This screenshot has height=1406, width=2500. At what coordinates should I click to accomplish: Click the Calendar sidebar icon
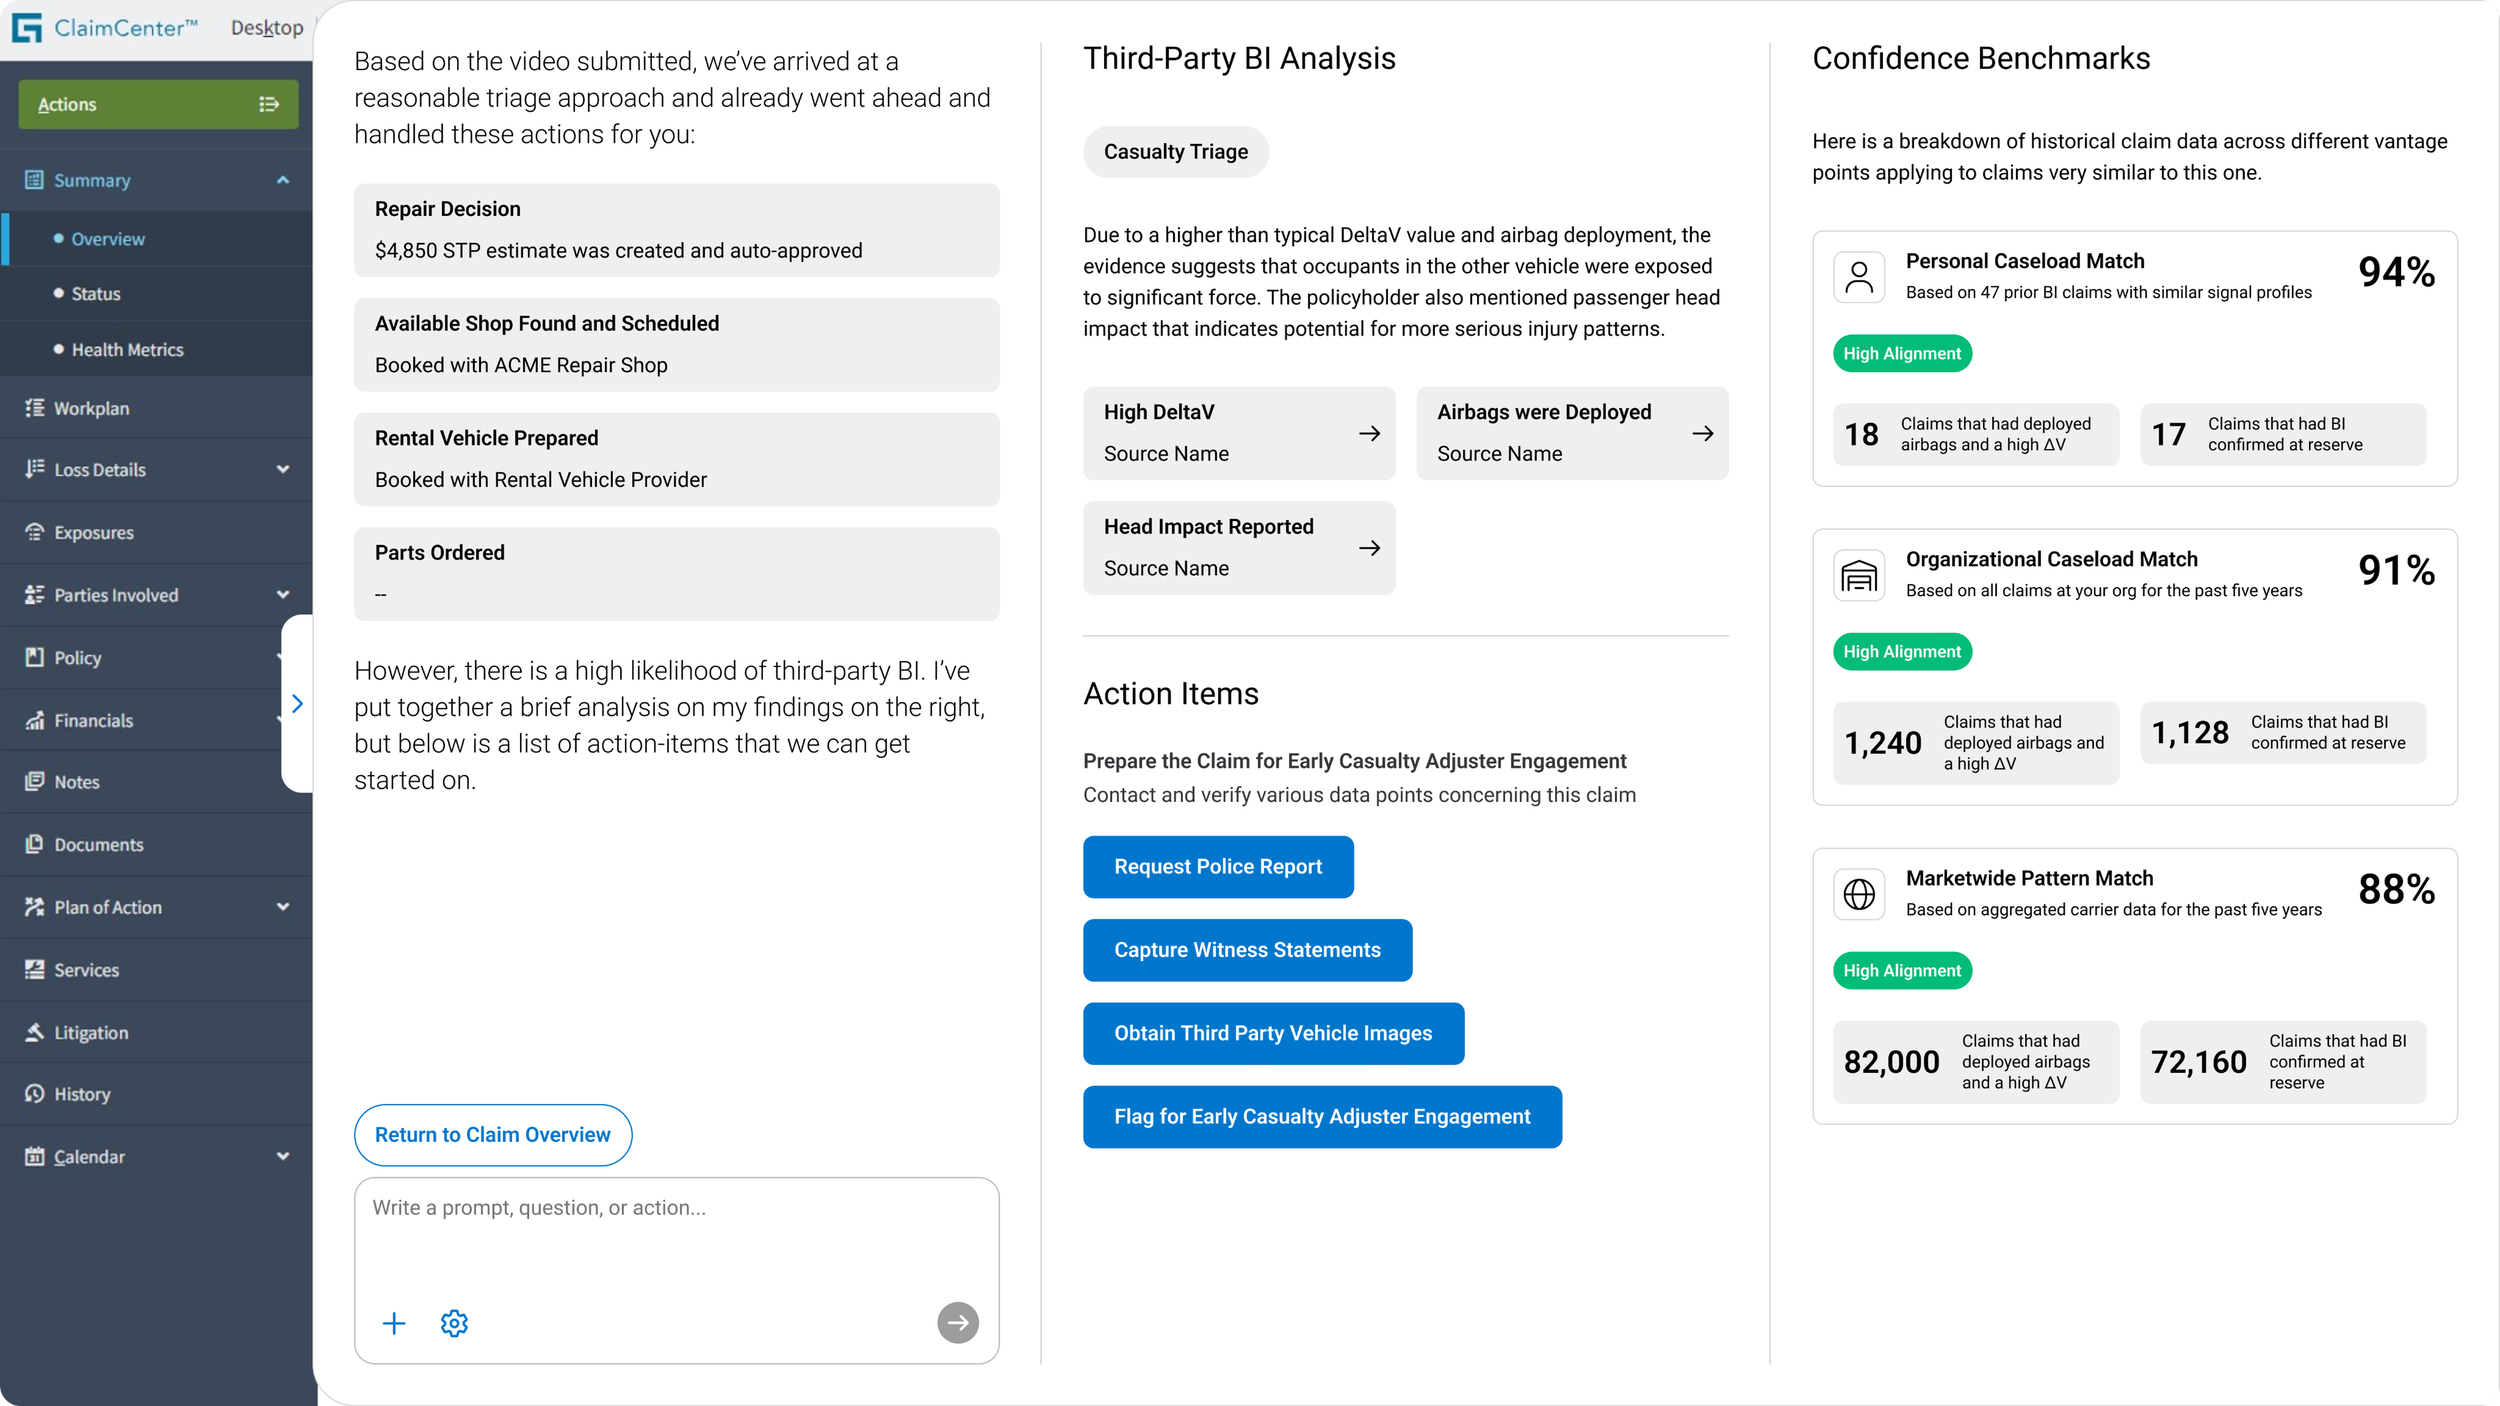(34, 1157)
